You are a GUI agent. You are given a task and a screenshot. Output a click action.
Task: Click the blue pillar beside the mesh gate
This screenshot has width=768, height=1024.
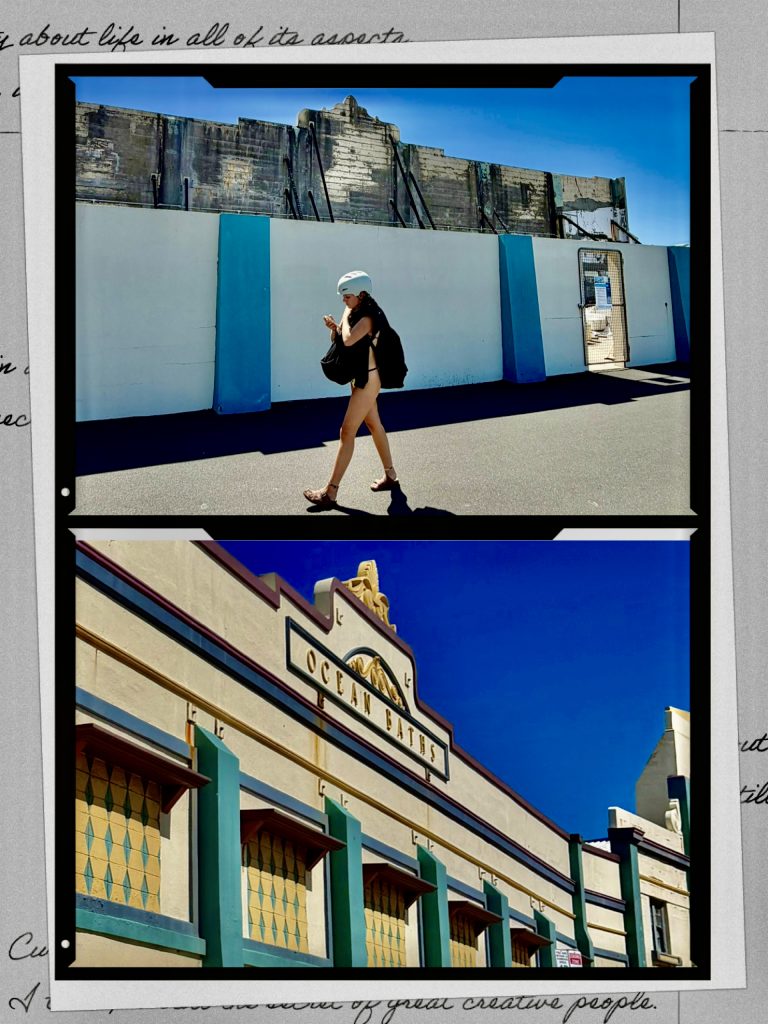(522, 309)
